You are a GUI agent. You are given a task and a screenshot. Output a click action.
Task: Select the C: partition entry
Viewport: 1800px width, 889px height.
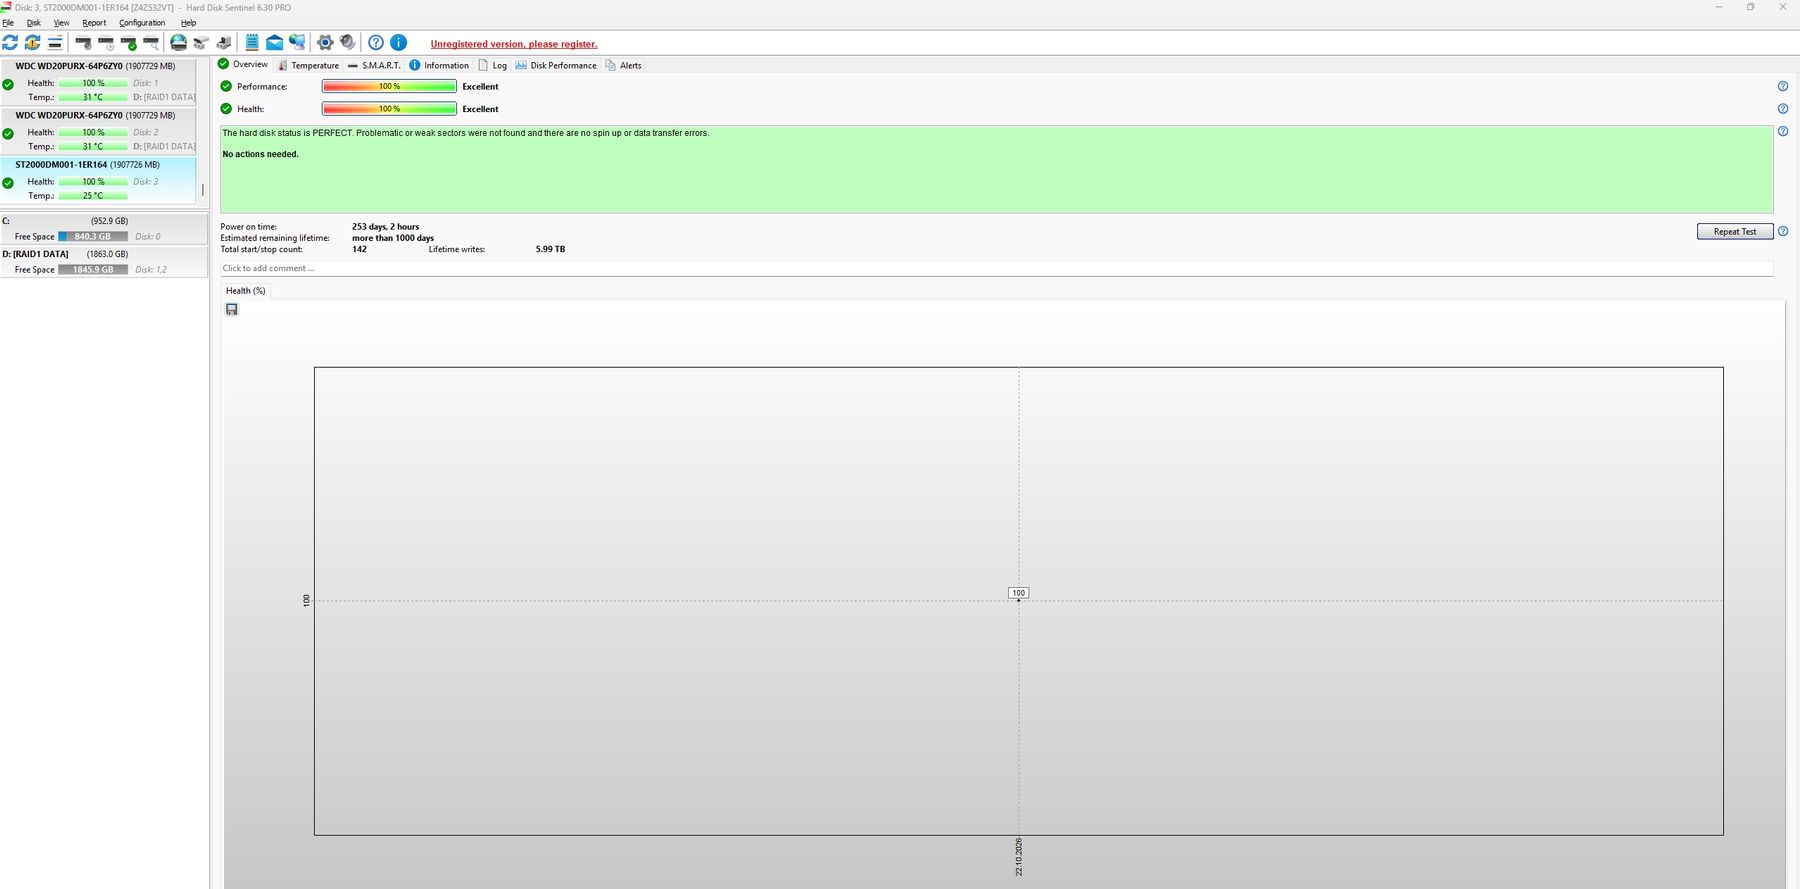pos(104,229)
